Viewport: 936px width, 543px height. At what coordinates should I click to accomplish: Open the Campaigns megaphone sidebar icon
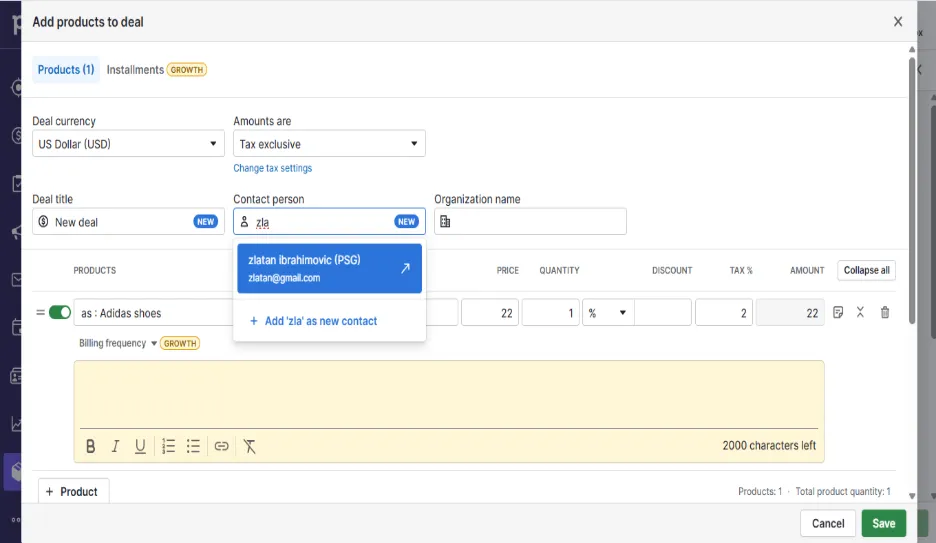click(x=16, y=232)
